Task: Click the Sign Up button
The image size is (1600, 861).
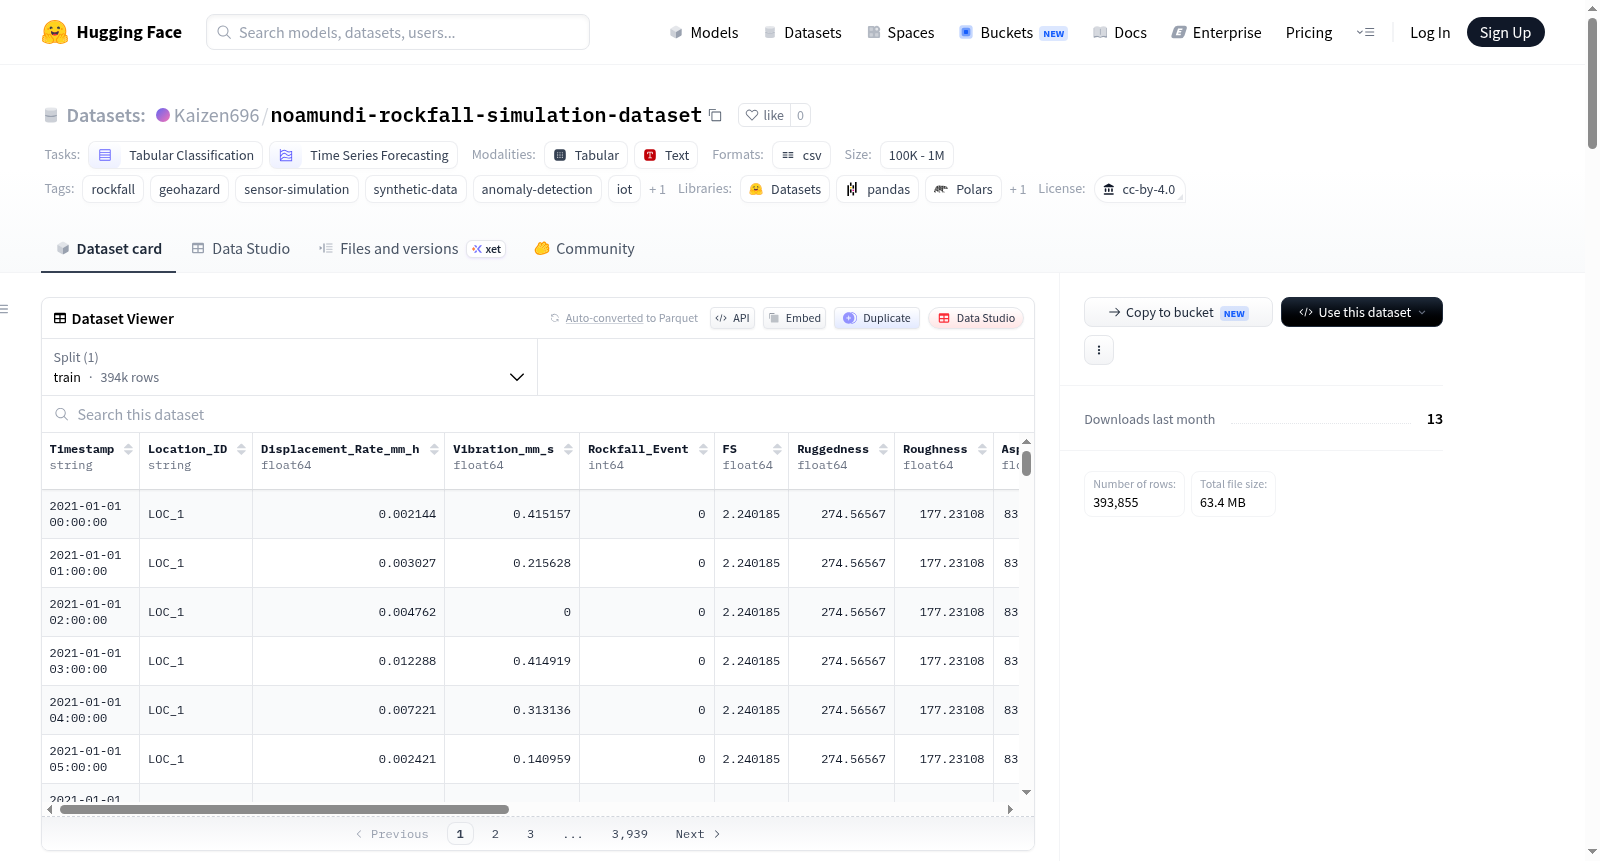Action: [1505, 32]
